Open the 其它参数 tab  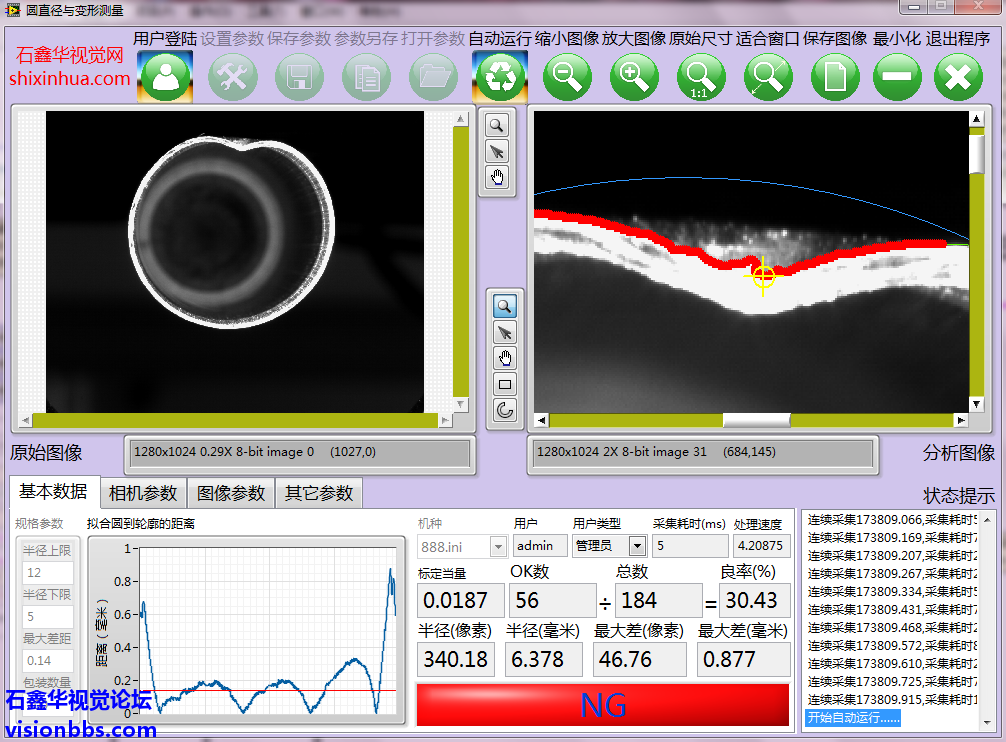(x=318, y=493)
